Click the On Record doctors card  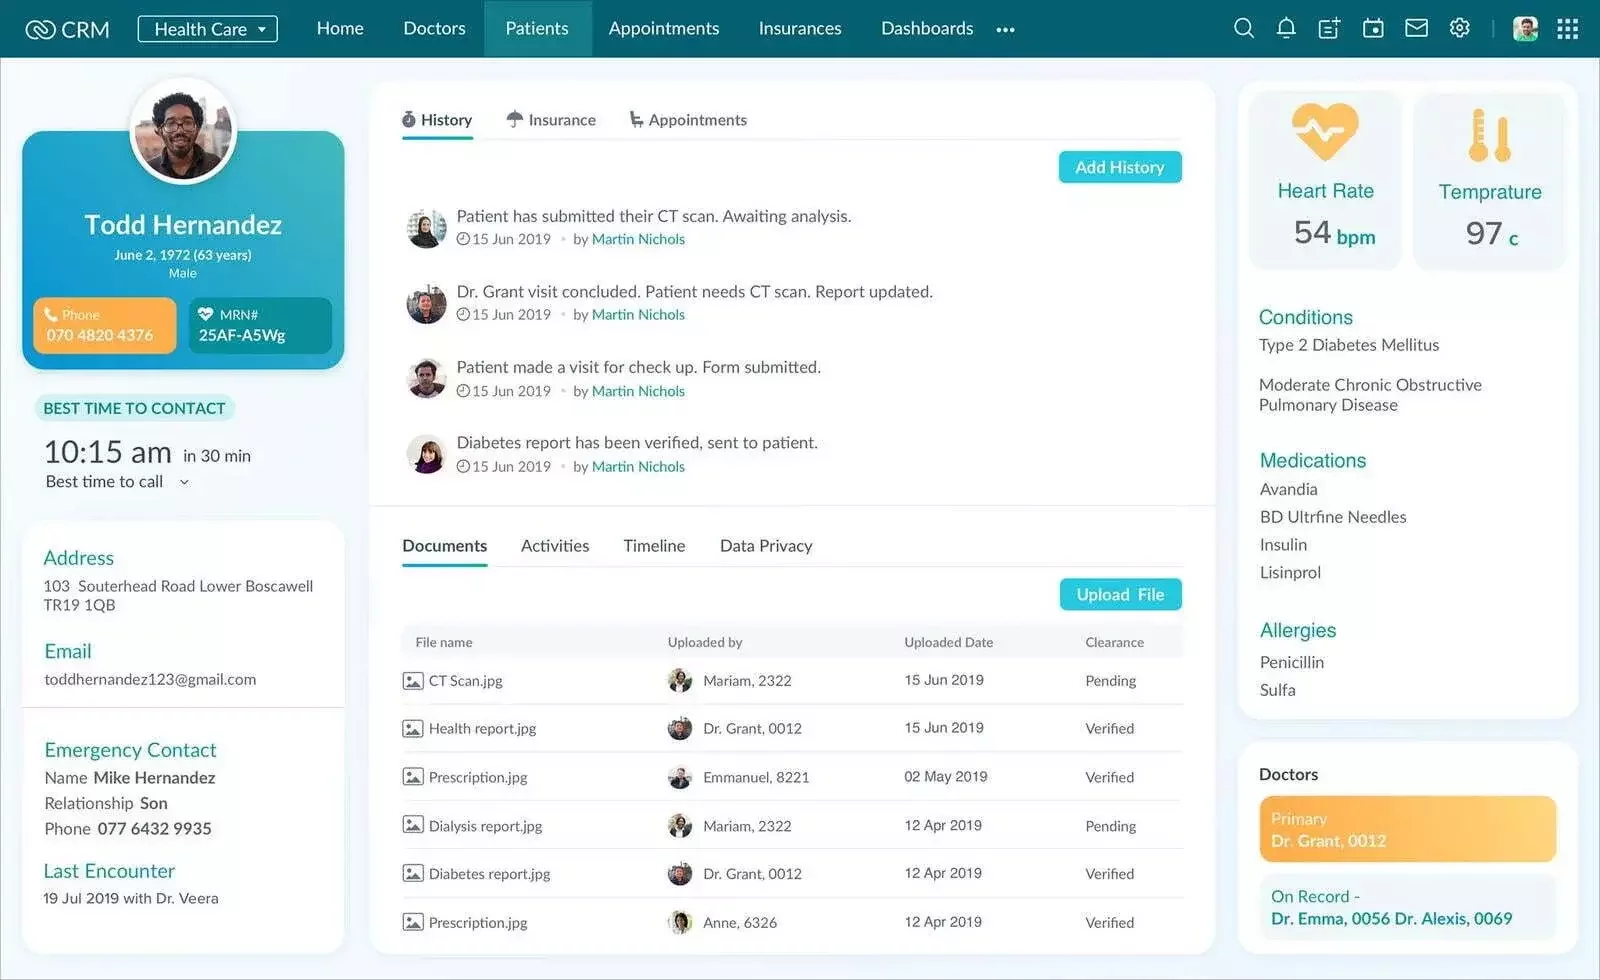click(x=1407, y=907)
